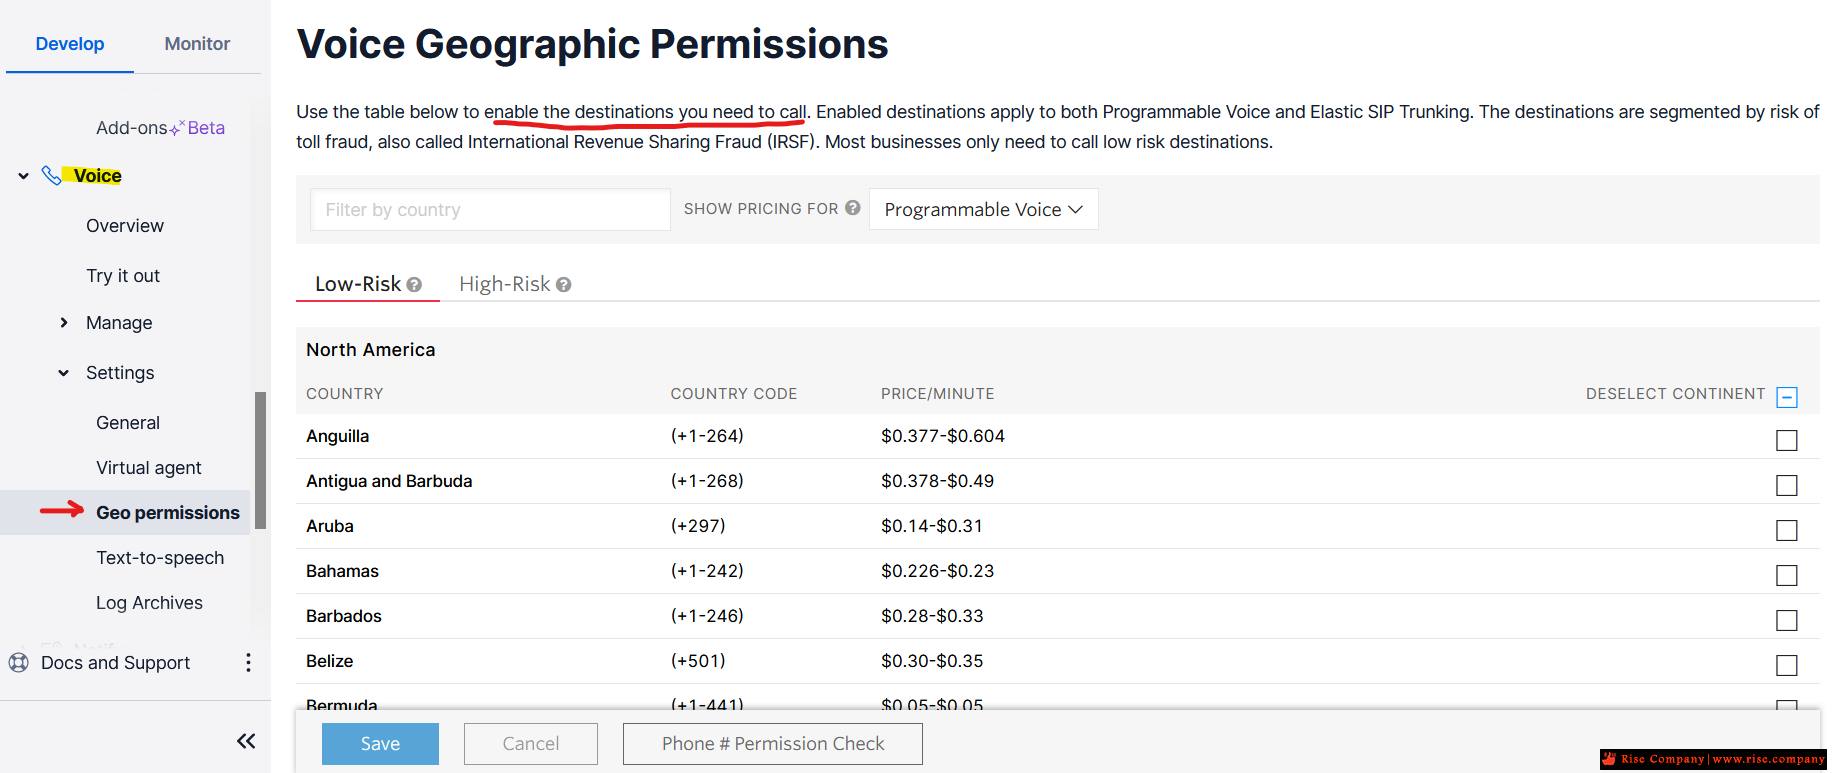Click the Belize country name

click(330, 661)
